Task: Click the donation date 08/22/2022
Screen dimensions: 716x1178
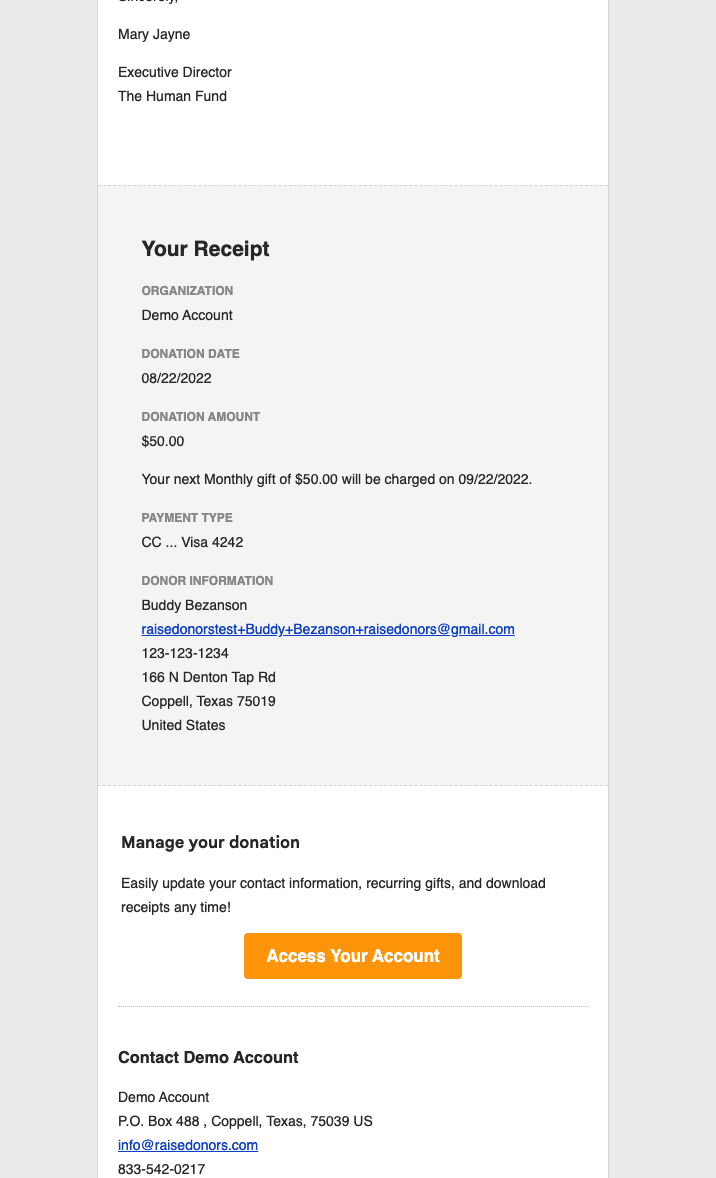Action: click(x=177, y=378)
